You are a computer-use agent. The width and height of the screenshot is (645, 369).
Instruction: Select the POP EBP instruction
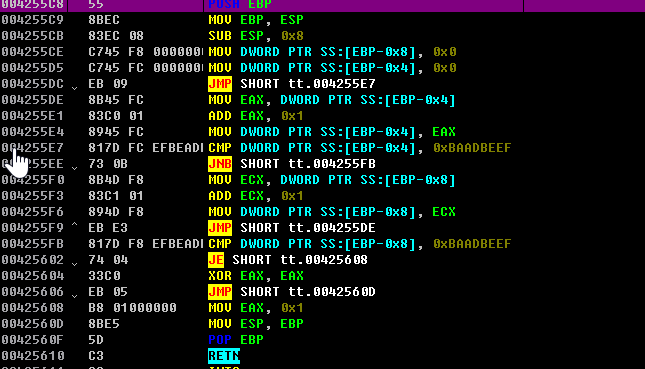point(236,340)
